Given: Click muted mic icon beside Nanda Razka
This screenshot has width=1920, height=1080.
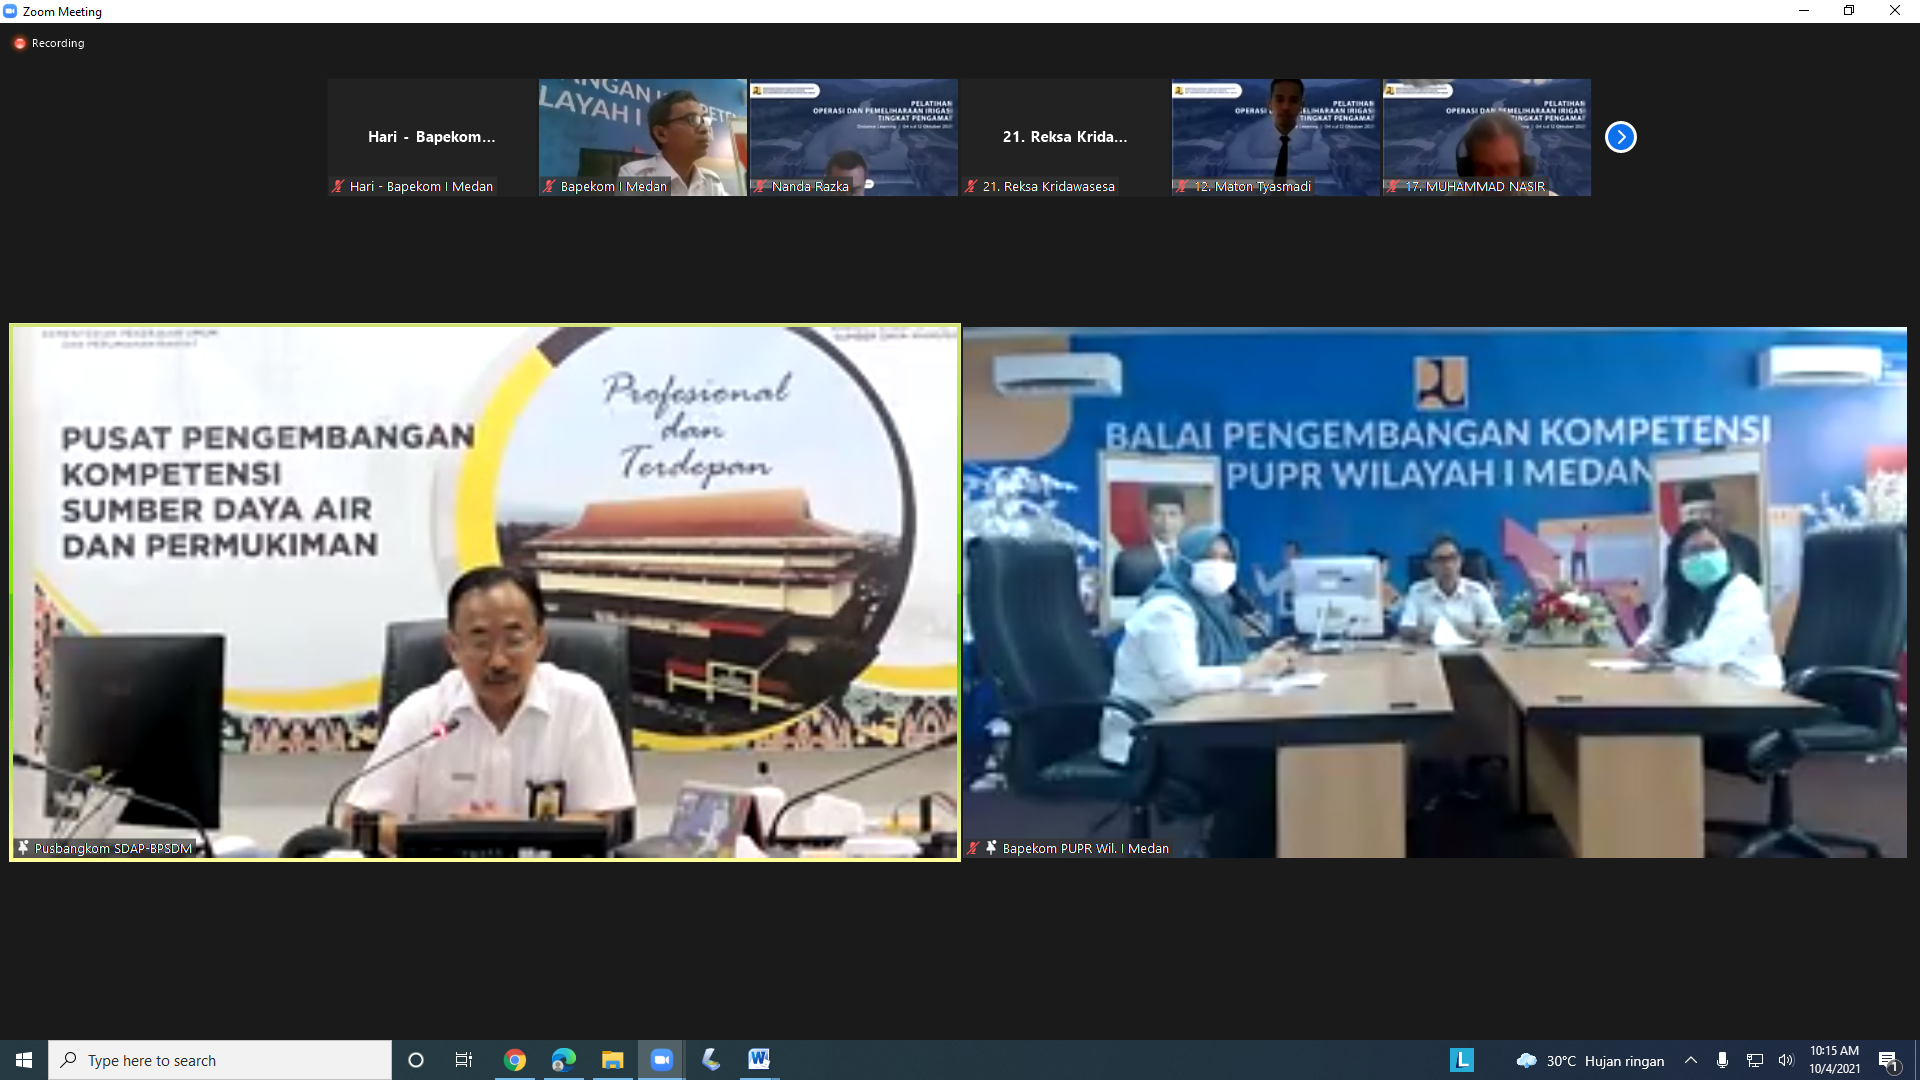Looking at the screenshot, I should (760, 186).
